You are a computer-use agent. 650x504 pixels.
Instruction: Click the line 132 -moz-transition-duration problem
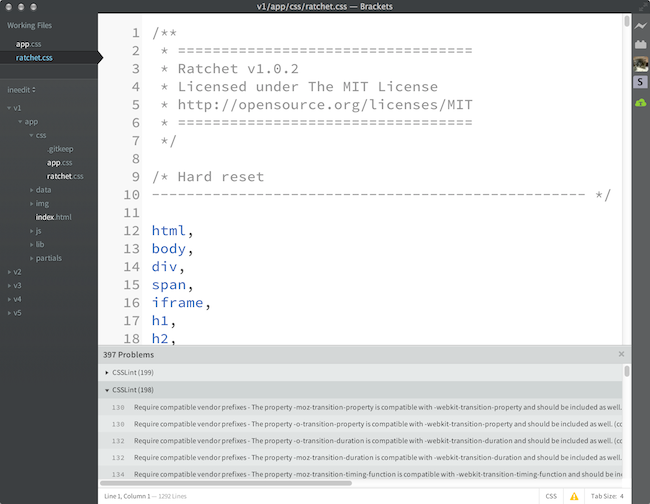360,458
